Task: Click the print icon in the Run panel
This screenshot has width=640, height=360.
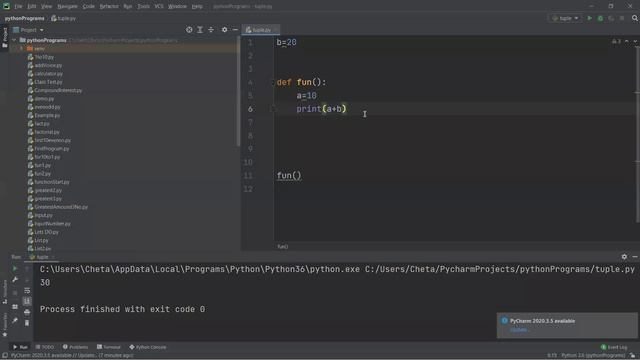Action: [27, 312]
